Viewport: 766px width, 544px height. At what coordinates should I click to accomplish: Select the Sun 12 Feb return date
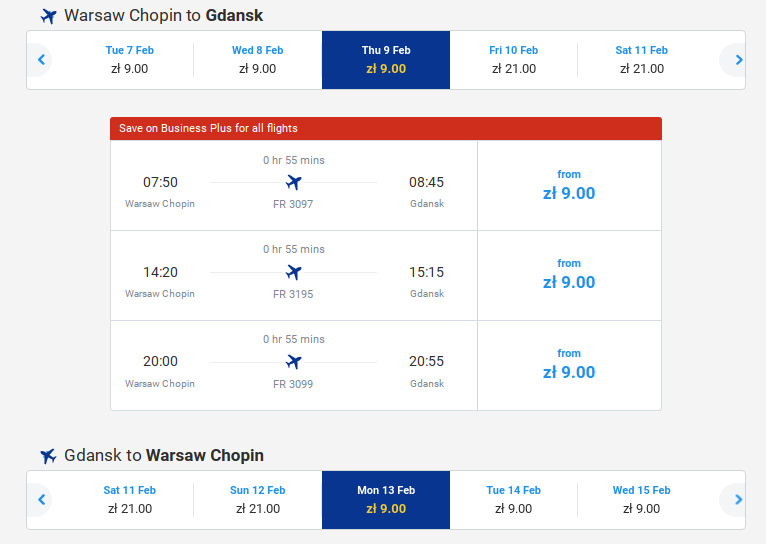tap(257, 500)
